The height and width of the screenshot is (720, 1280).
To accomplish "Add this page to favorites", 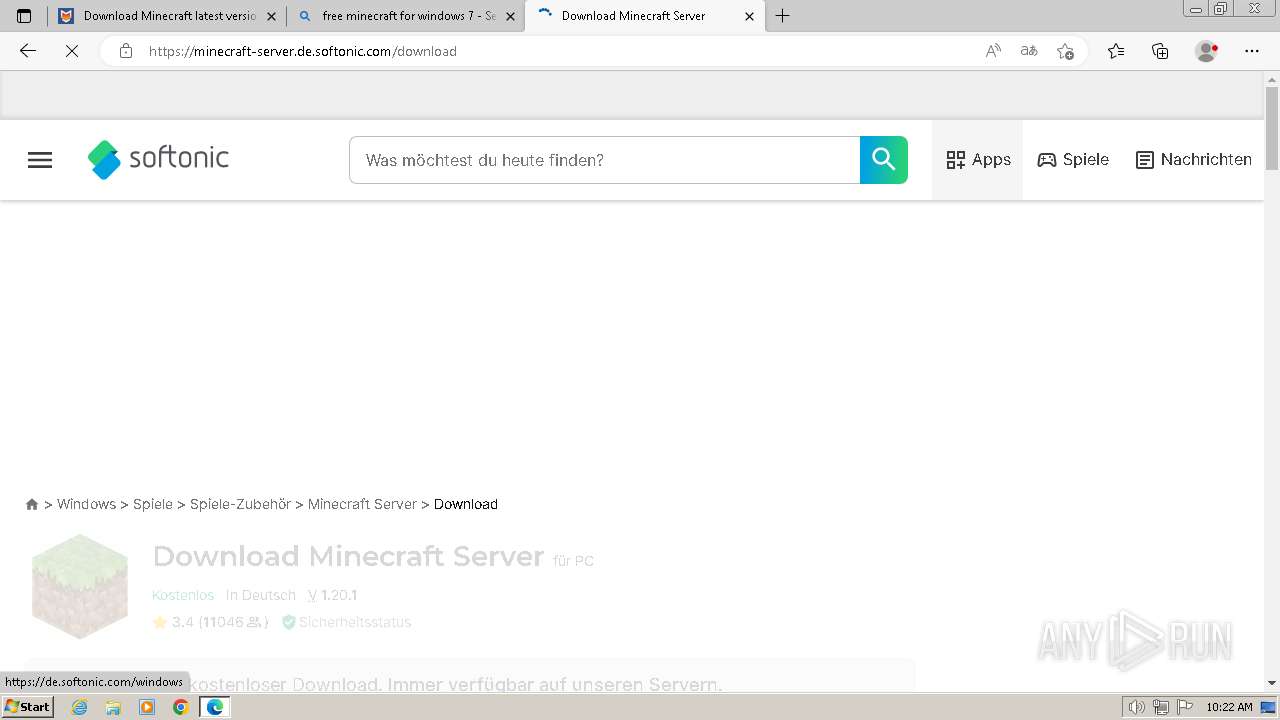I will [1065, 51].
